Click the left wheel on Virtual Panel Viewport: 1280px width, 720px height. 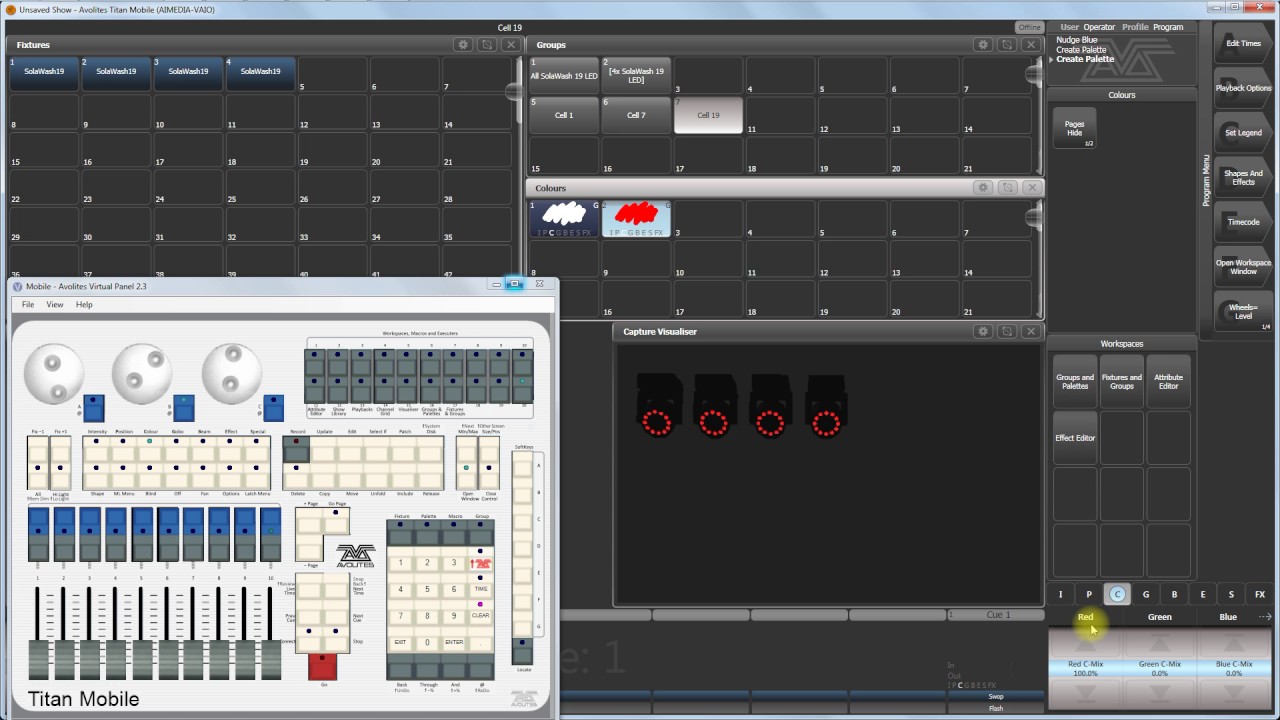[x=54, y=373]
